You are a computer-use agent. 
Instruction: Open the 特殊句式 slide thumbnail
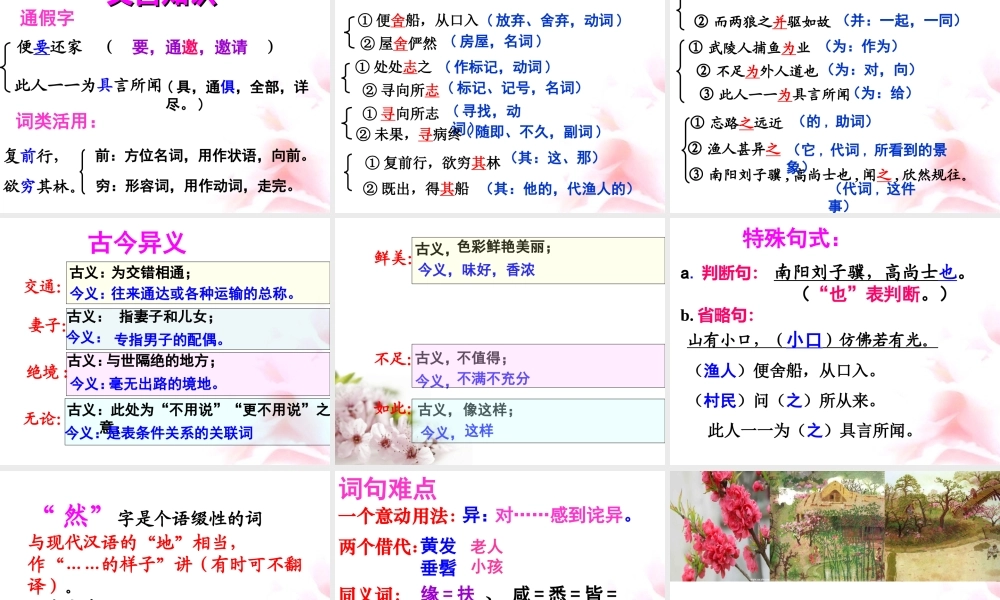click(835, 341)
